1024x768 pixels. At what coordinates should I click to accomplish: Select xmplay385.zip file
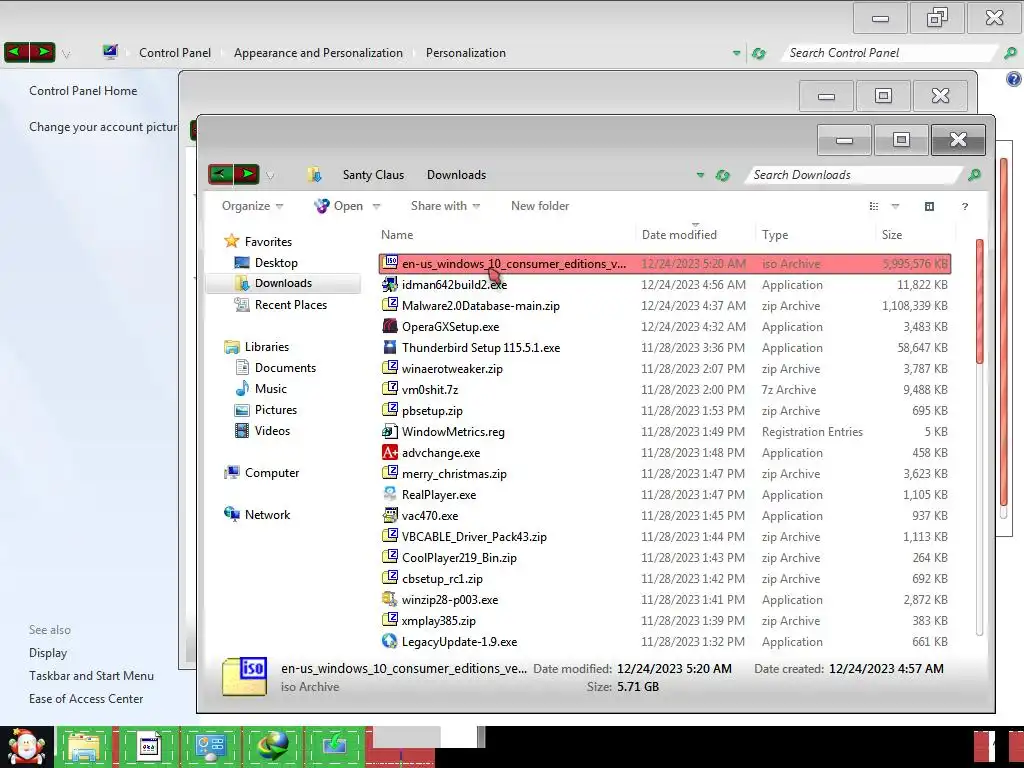(665, 620)
